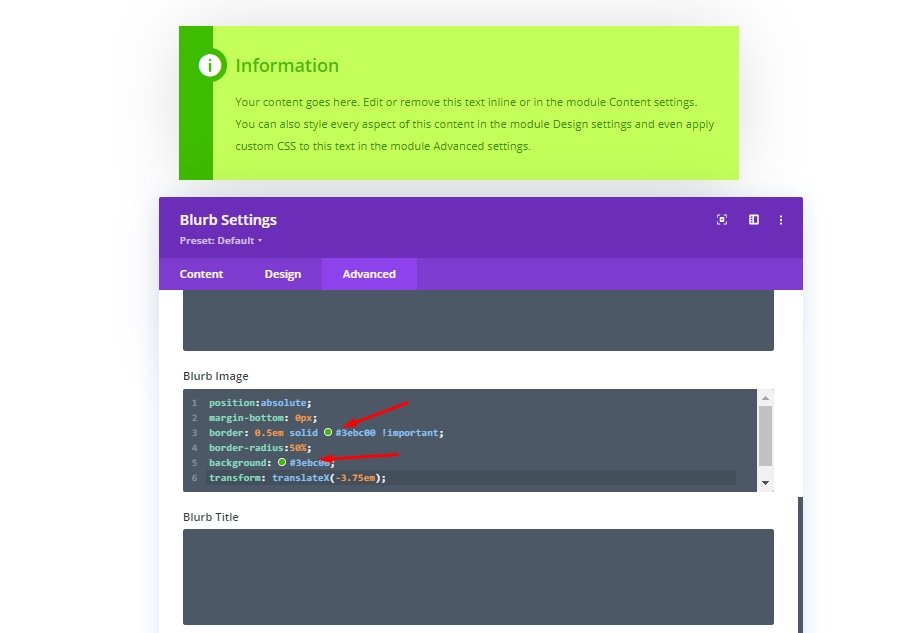The width and height of the screenshot is (911, 633).
Task: Click the white info icon beside Information
Action: click(210, 65)
